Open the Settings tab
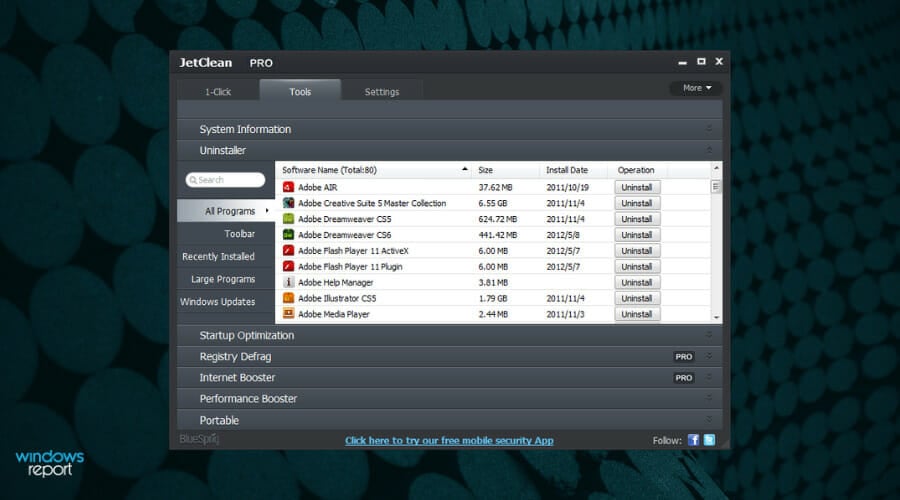Viewport: 900px width, 500px height. (382, 92)
